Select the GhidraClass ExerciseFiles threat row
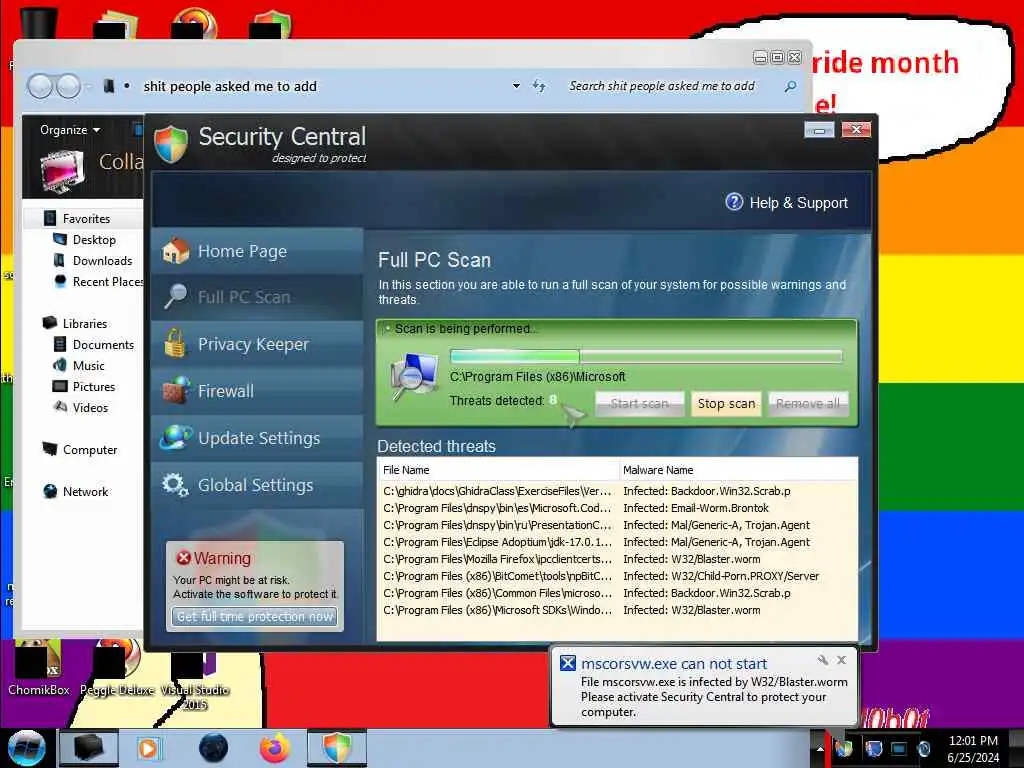 point(617,491)
